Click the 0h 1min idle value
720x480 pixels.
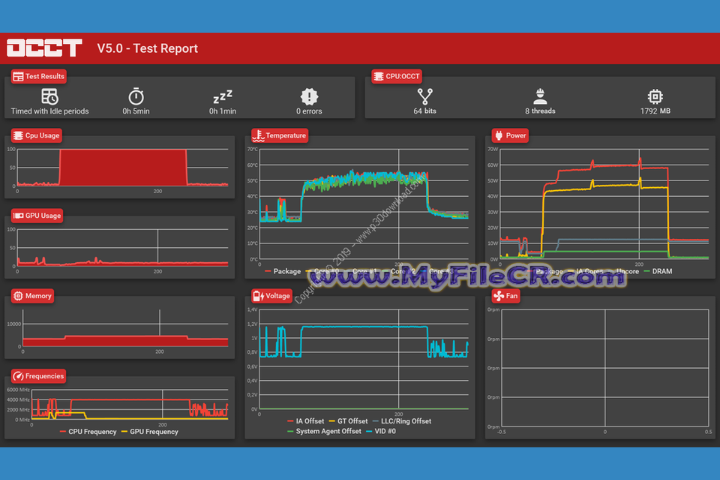(x=223, y=111)
